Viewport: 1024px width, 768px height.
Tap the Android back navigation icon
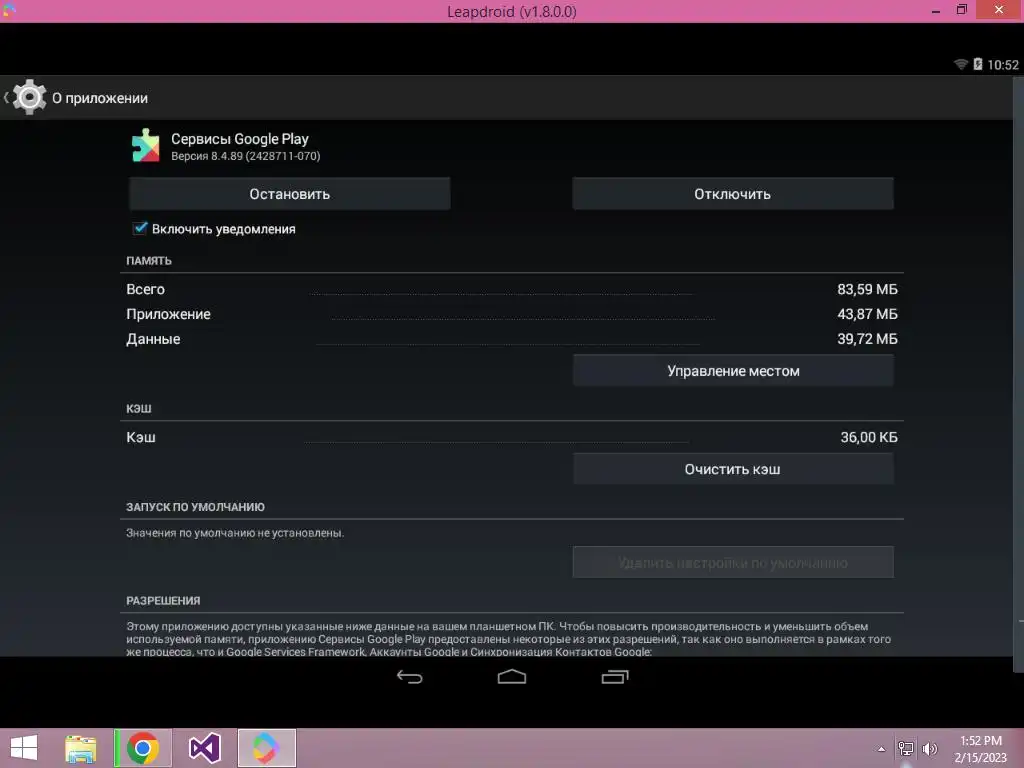pos(409,677)
